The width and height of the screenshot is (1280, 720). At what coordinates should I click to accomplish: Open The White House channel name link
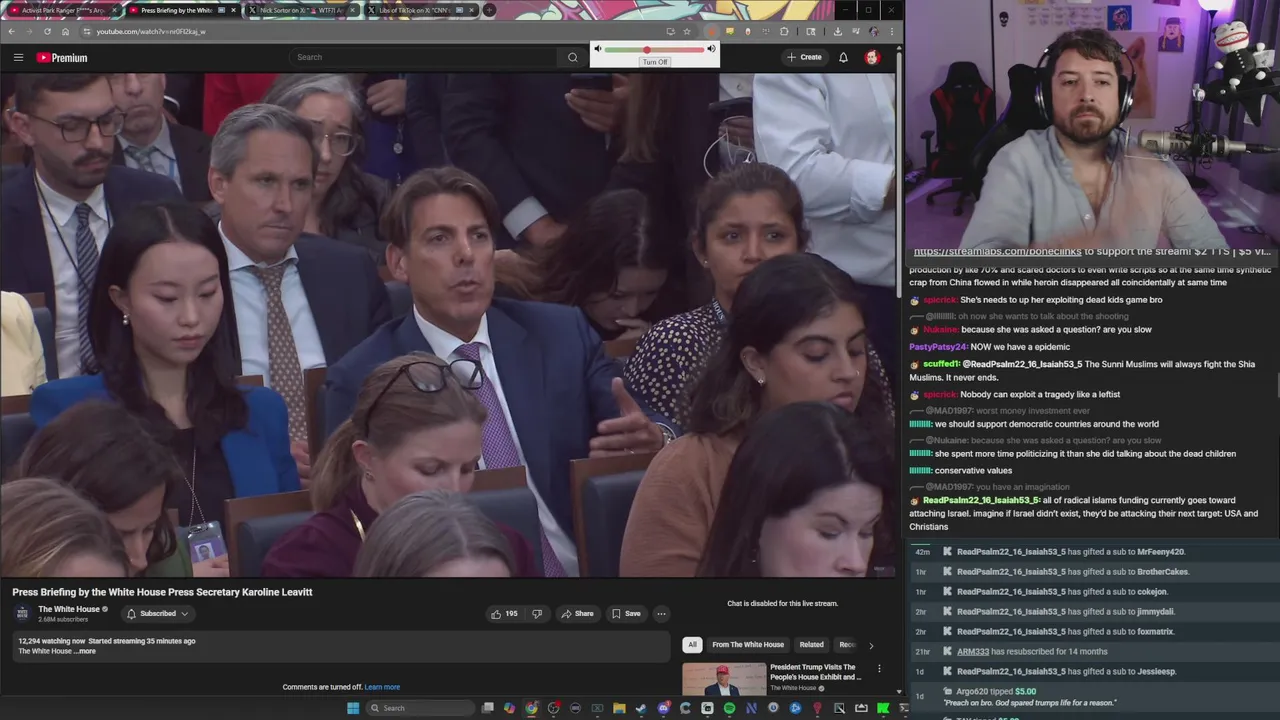tap(69, 609)
